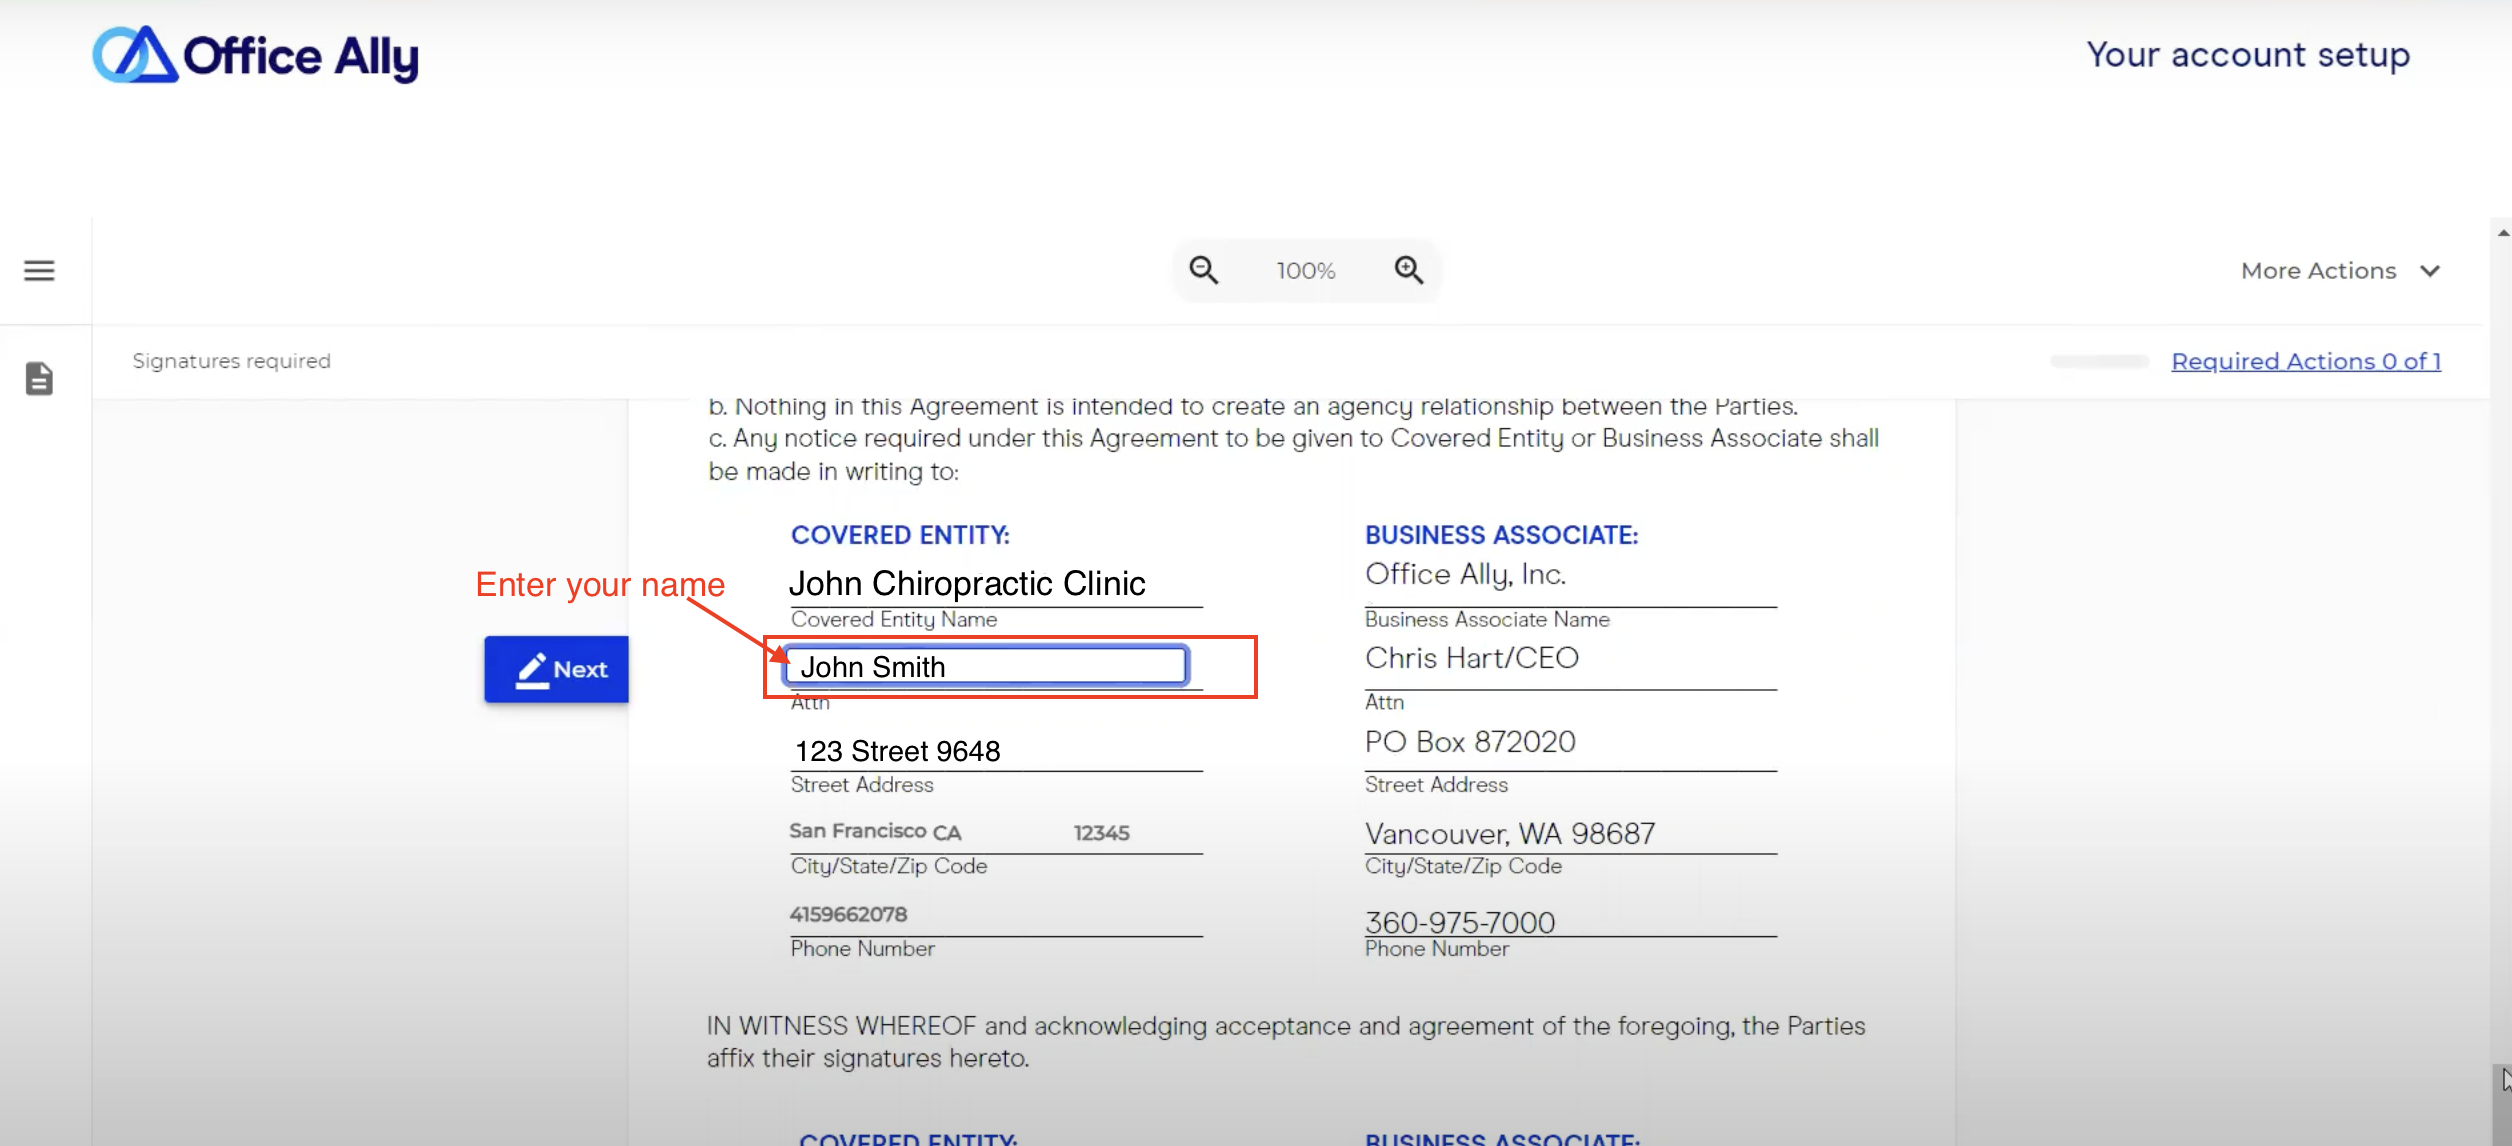Click the Your account setup title

[x=2248, y=54]
